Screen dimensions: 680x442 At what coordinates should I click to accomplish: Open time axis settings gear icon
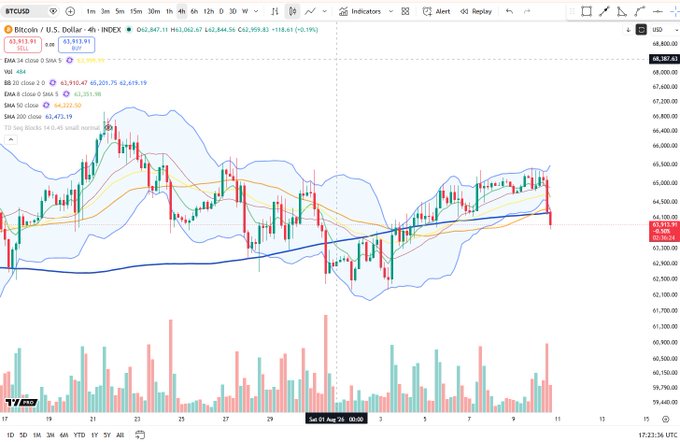pos(665,419)
